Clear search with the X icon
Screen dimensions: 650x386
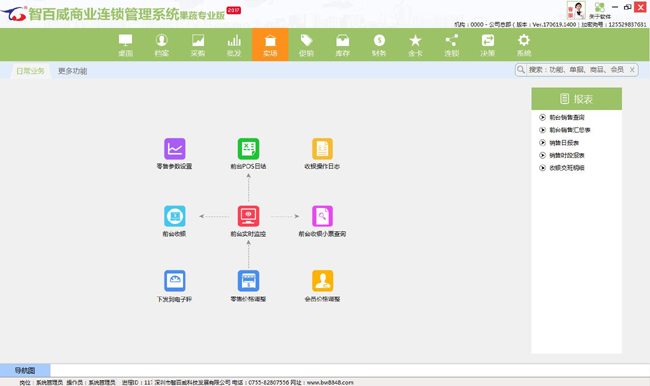[632, 70]
